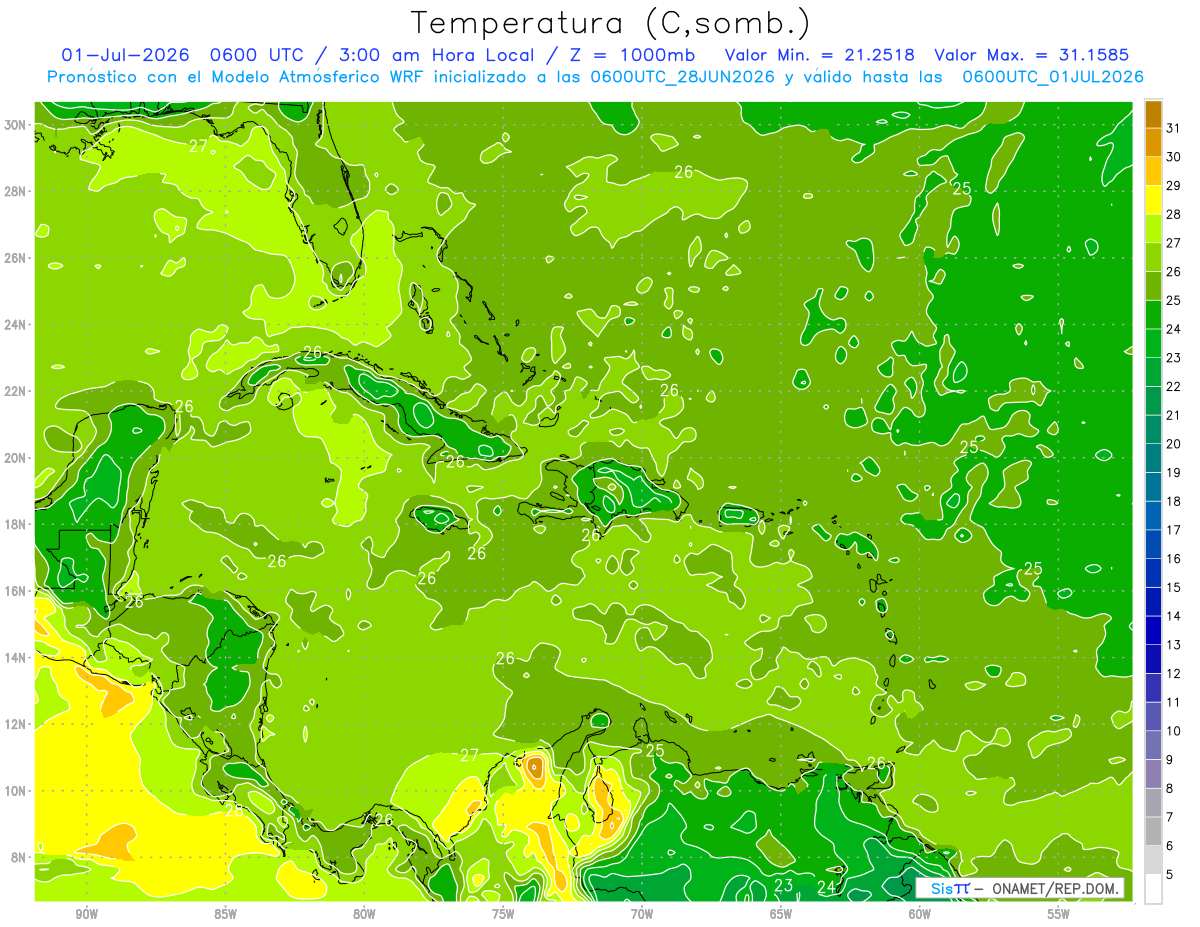Click the 70W longitude axis label
The height and width of the screenshot is (927, 1200).
[x=642, y=914]
